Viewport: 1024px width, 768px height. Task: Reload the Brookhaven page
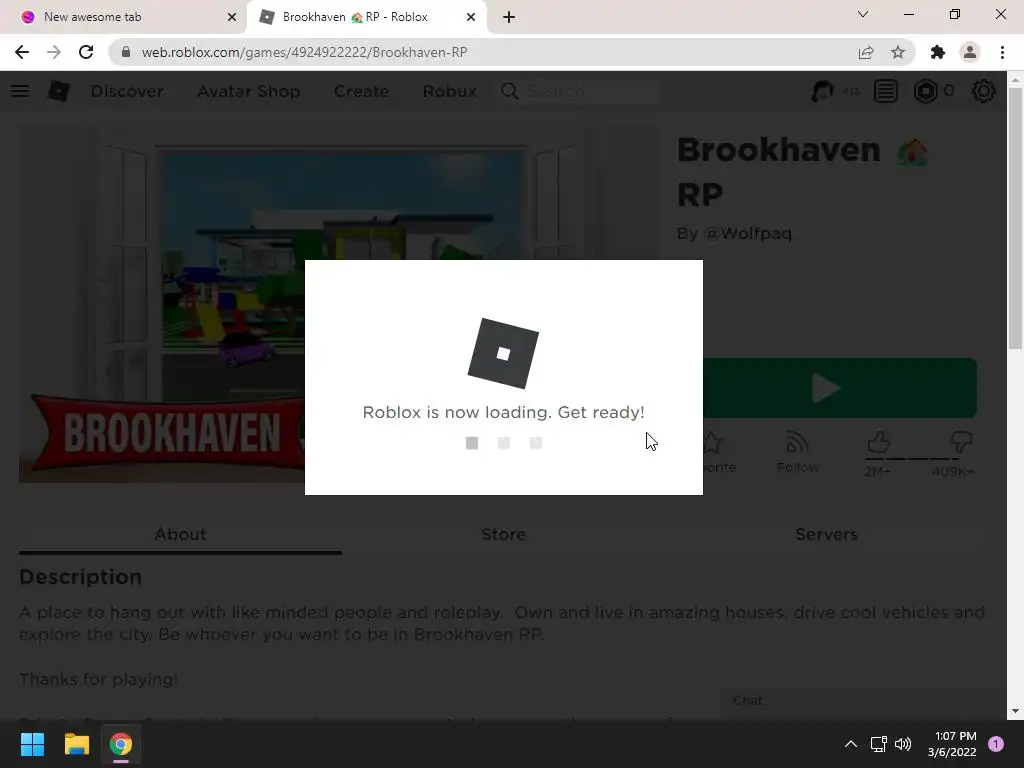pos(86,52)
